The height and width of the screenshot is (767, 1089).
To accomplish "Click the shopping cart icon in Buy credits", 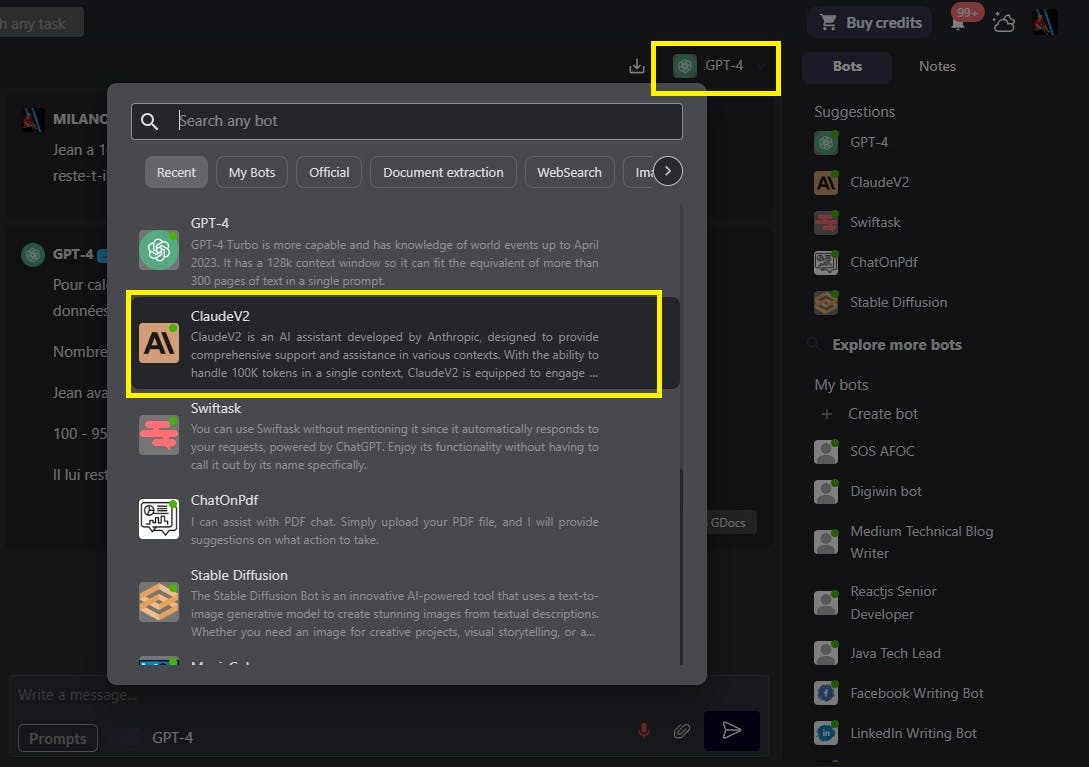I will [828, 22].
